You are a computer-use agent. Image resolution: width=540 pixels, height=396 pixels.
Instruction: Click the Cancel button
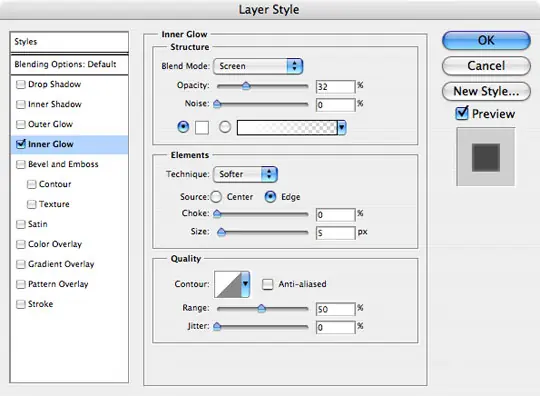click(x=486, y=66)
